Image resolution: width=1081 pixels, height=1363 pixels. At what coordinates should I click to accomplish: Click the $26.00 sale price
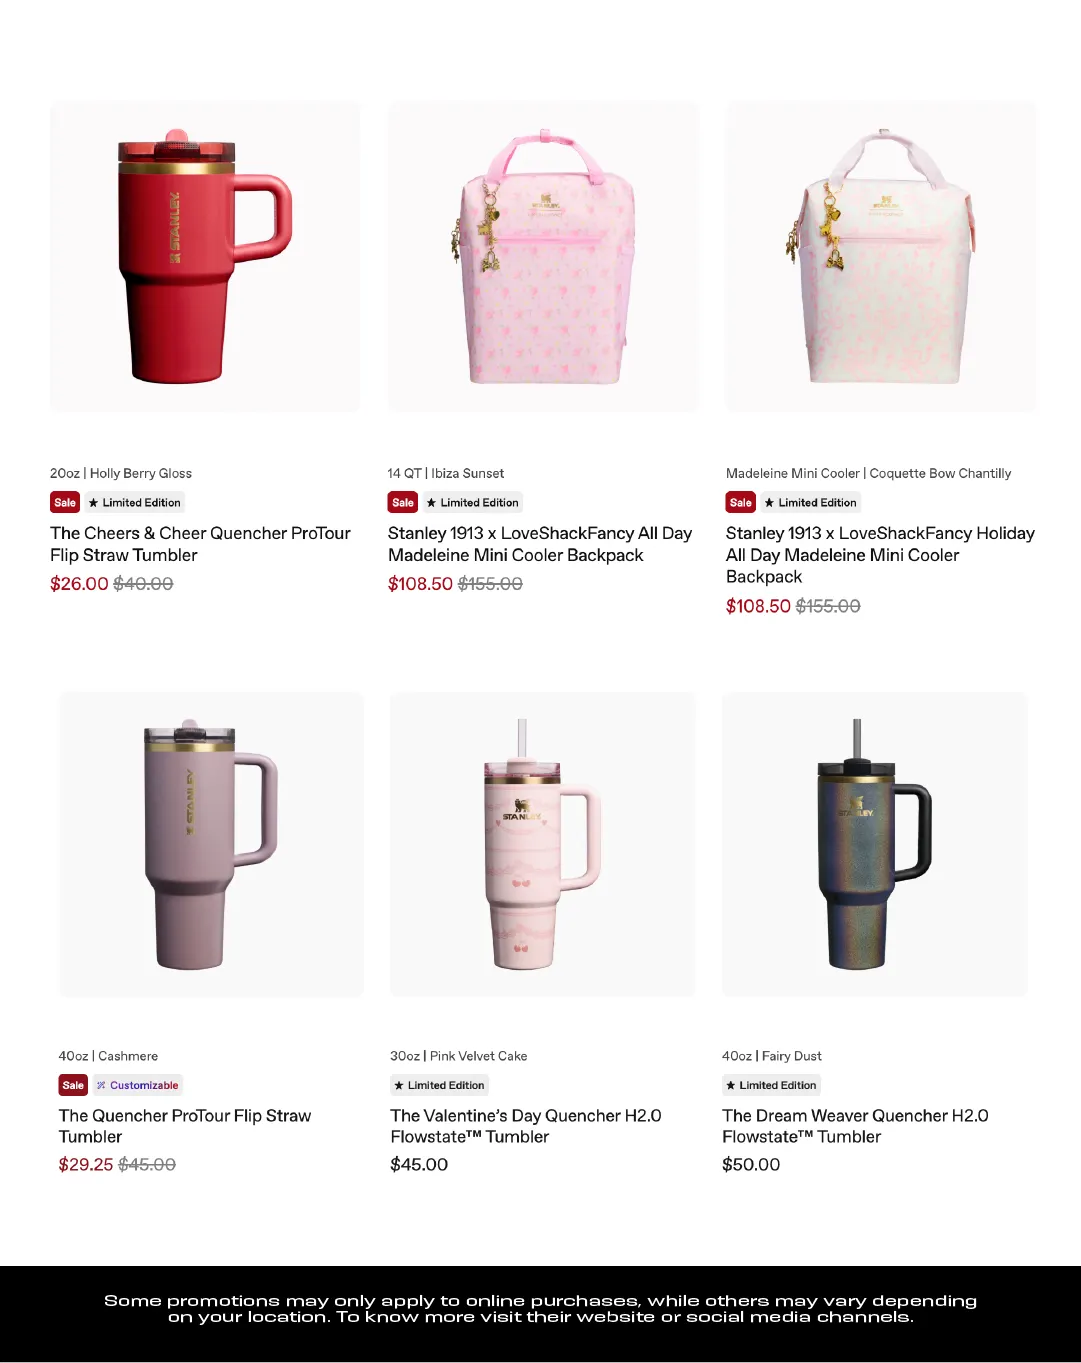[79, 584]
